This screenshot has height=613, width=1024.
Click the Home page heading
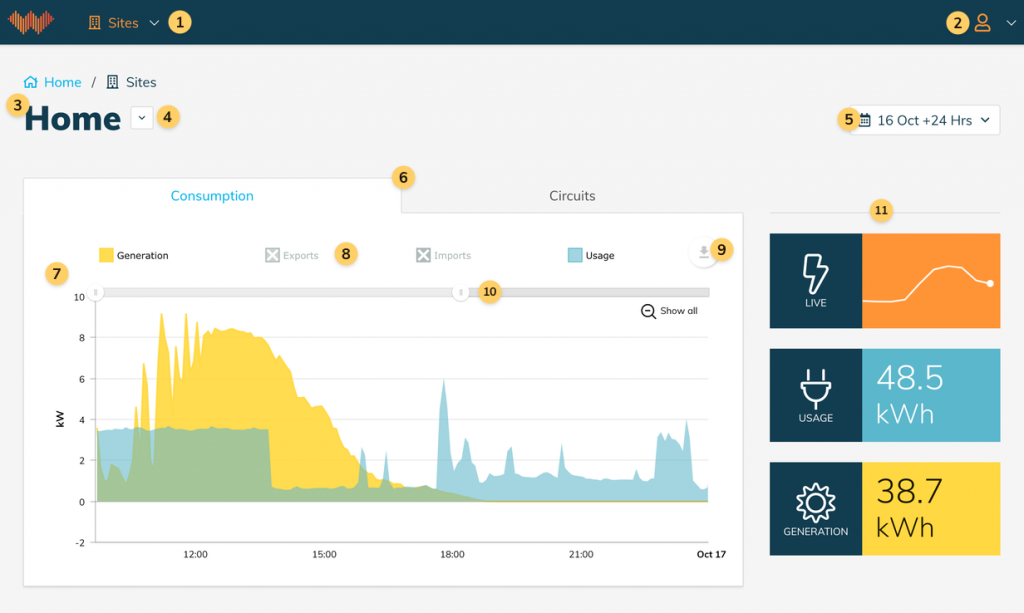[x=72, y=119]
